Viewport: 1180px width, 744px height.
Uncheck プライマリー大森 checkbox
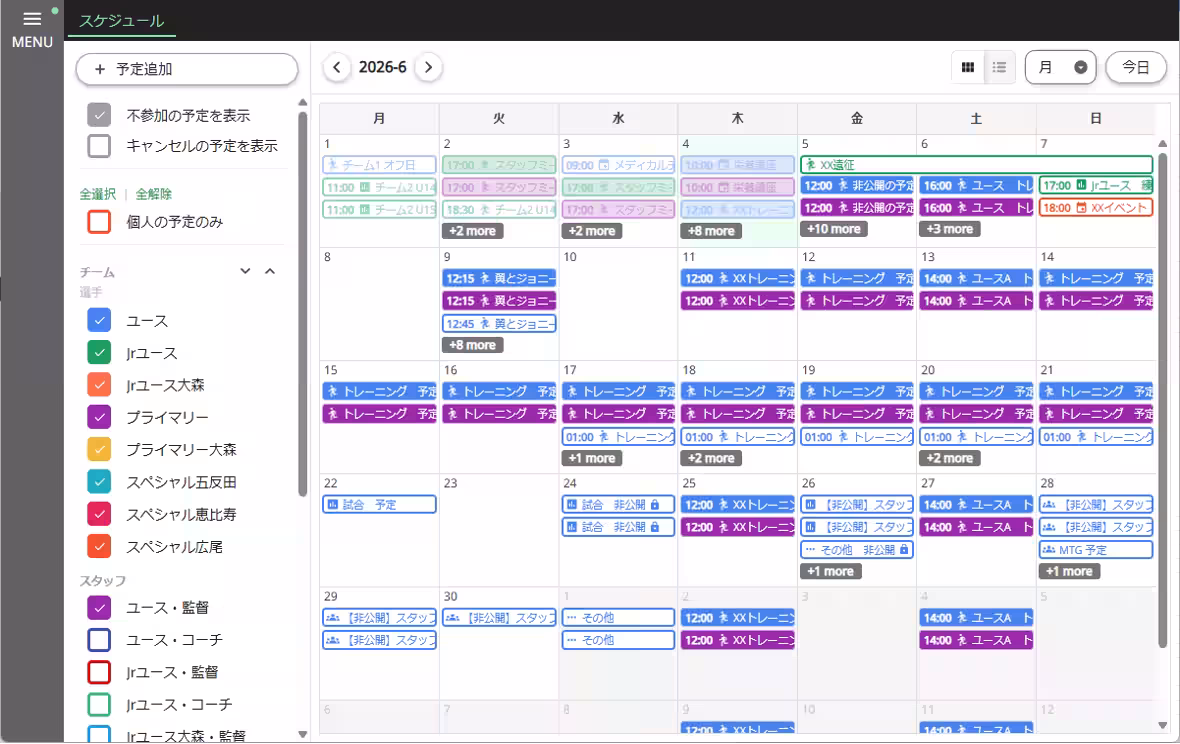click(99, 450)
